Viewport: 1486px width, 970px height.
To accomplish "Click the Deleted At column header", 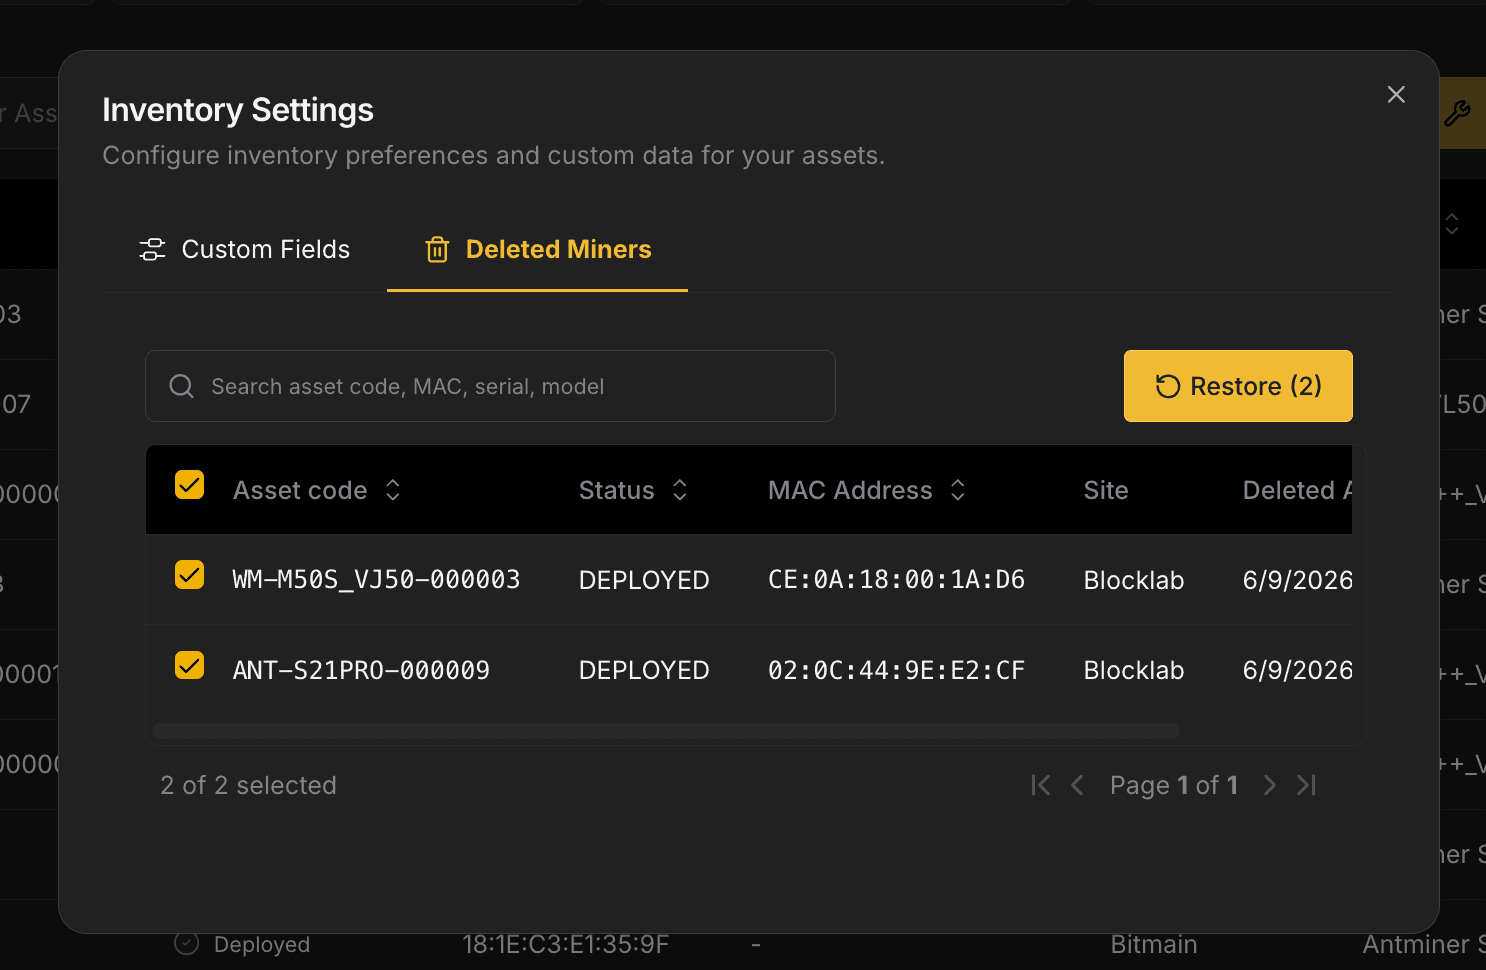I will point(1297,490).
